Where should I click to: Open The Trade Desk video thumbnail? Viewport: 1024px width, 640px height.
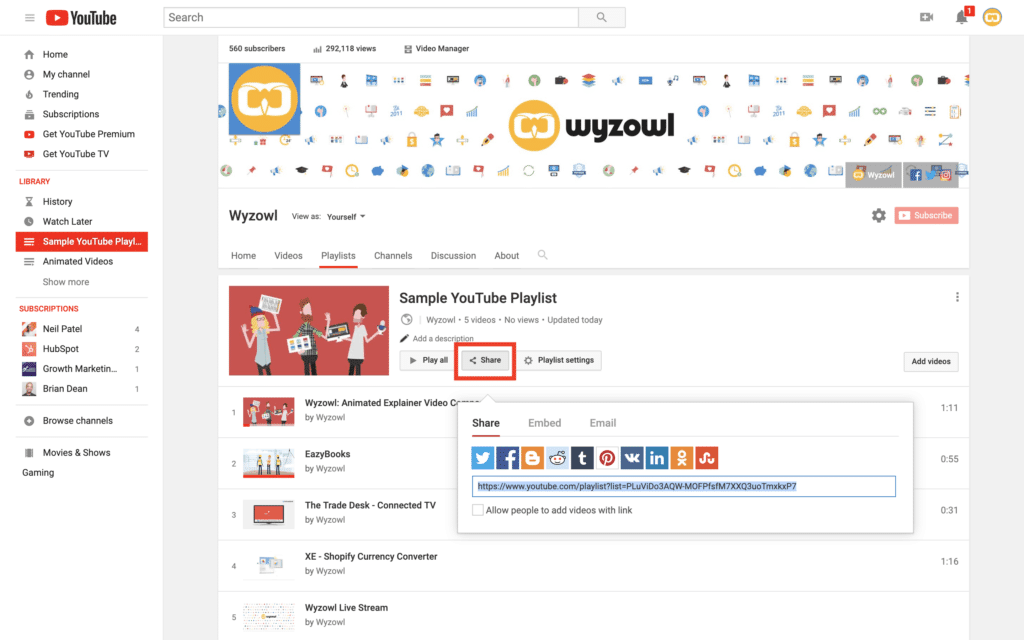coord(268,514)
